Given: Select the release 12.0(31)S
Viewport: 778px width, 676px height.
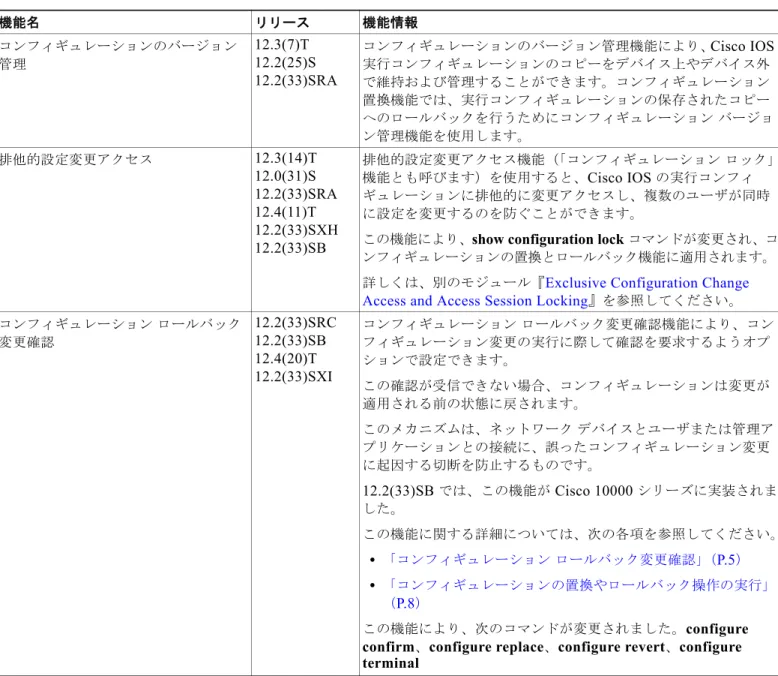Looking at the screenshot, I should [285, 176].
